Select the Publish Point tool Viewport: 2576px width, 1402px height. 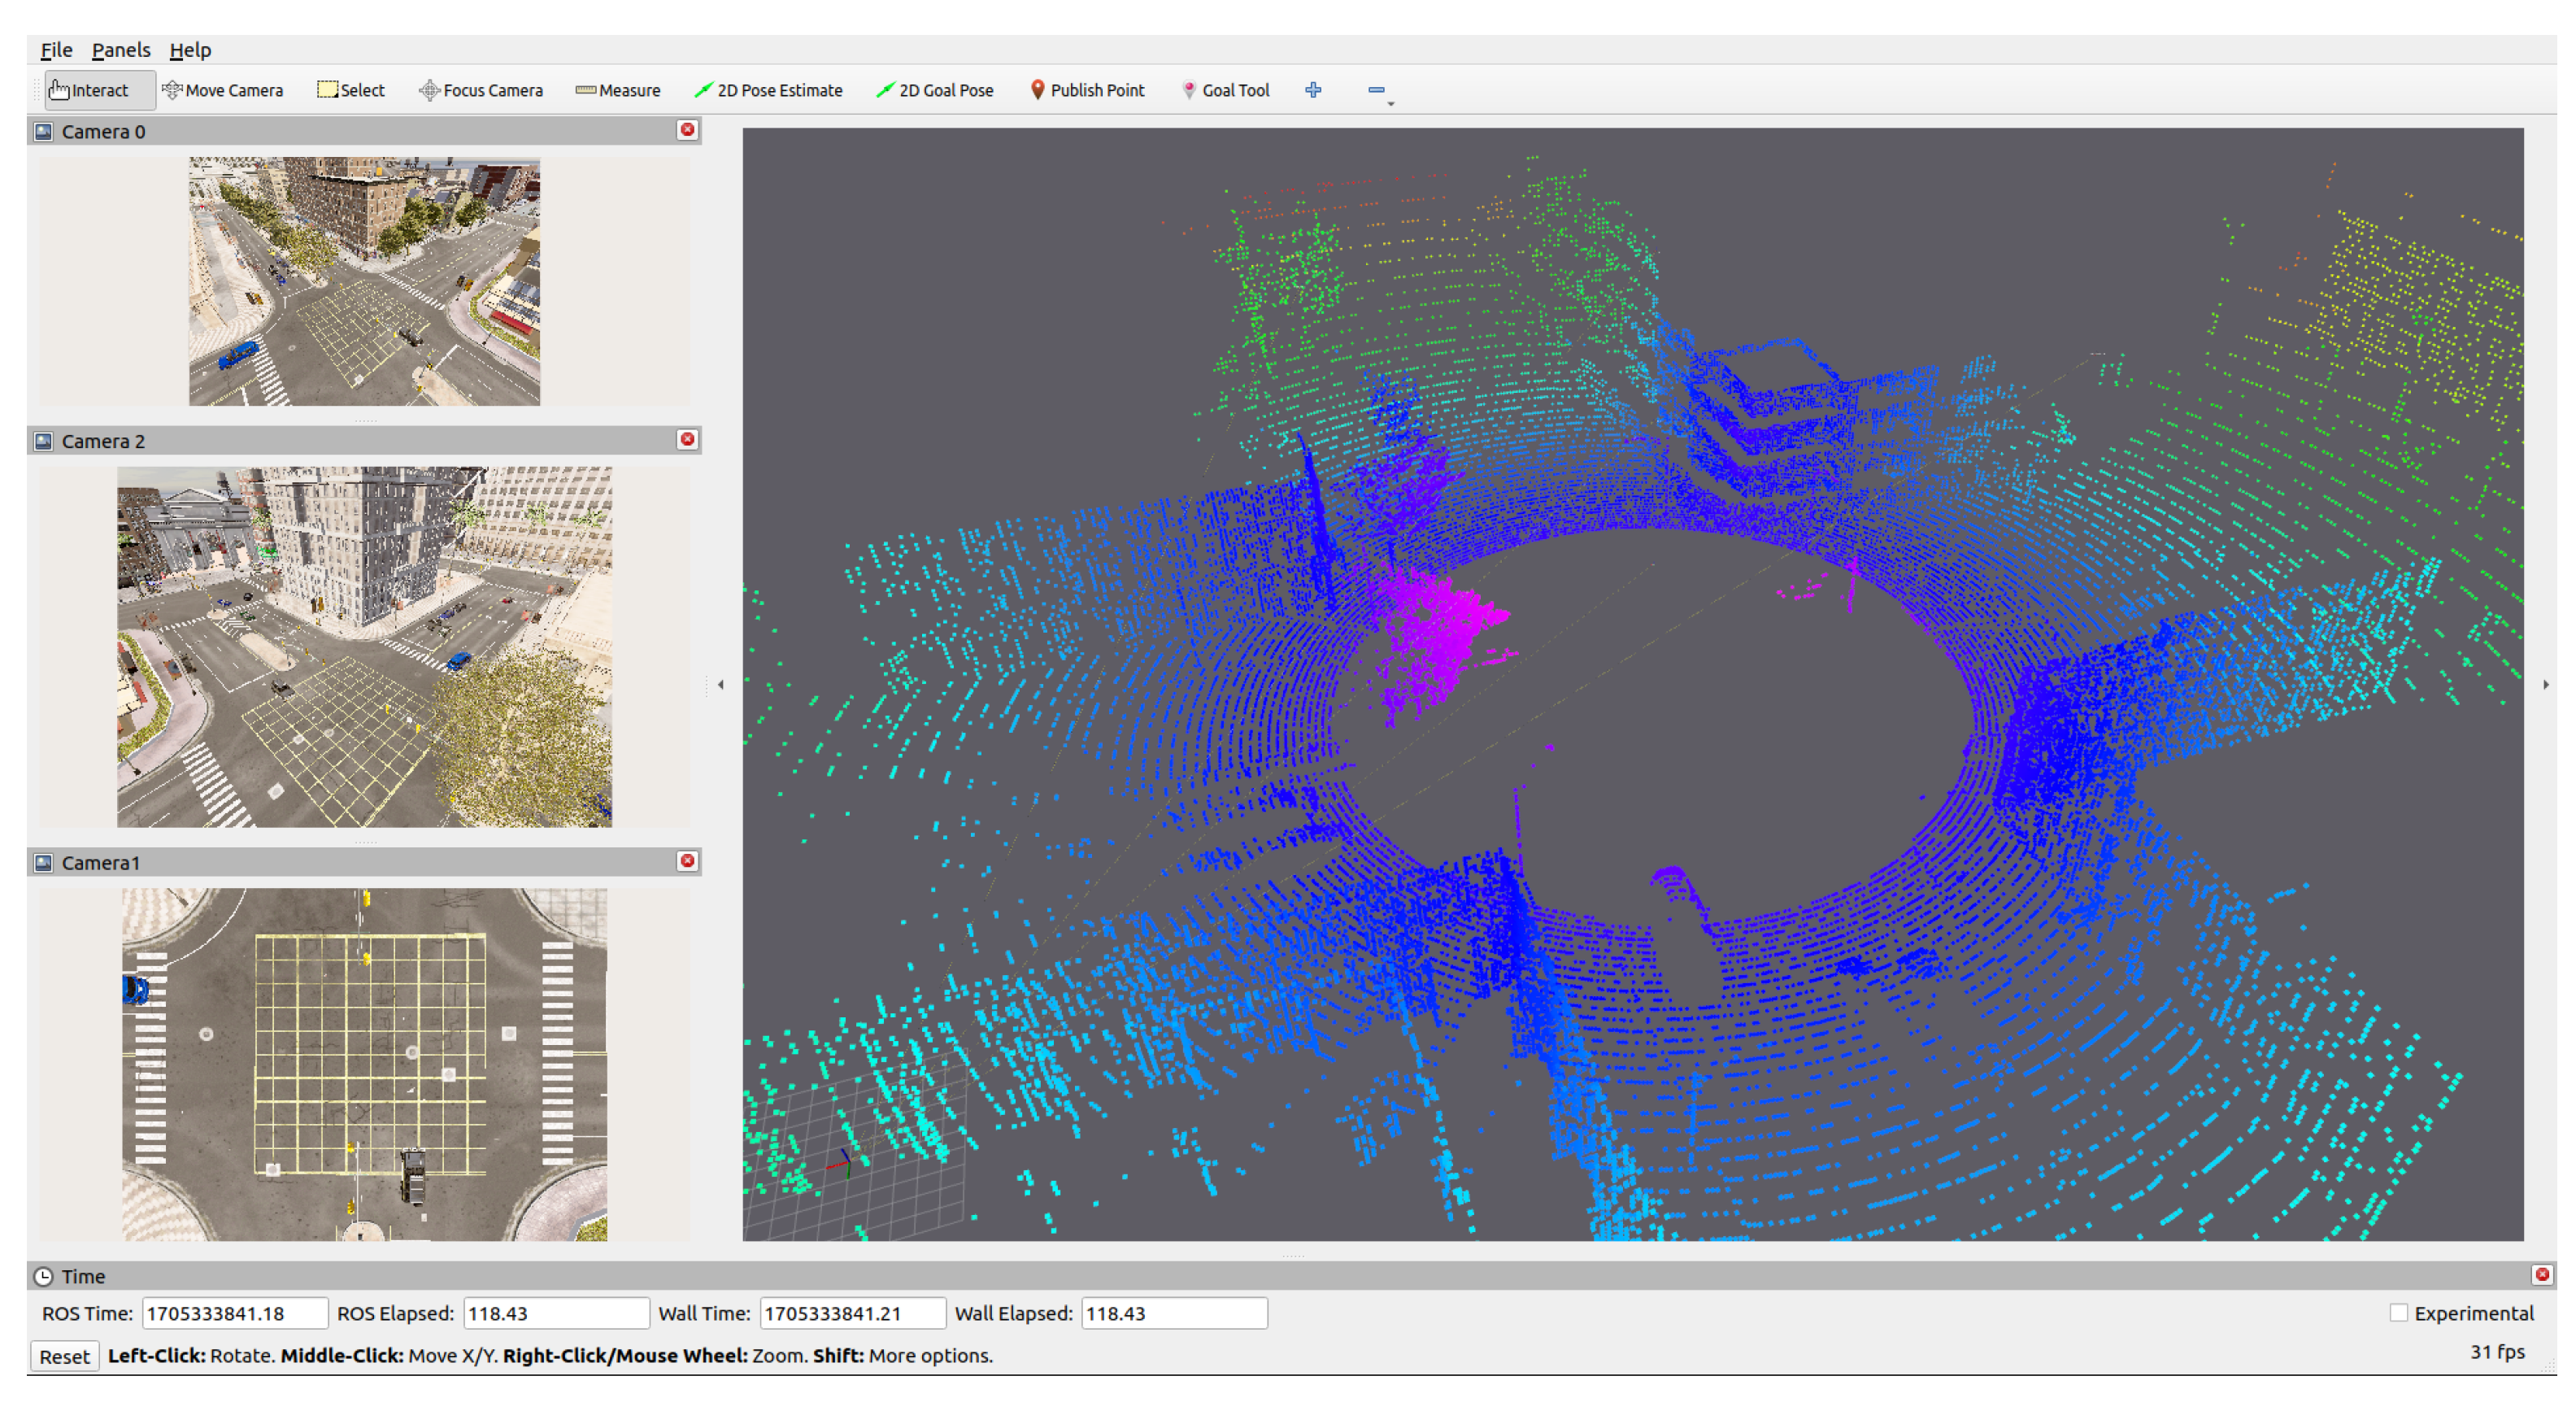1086,90
